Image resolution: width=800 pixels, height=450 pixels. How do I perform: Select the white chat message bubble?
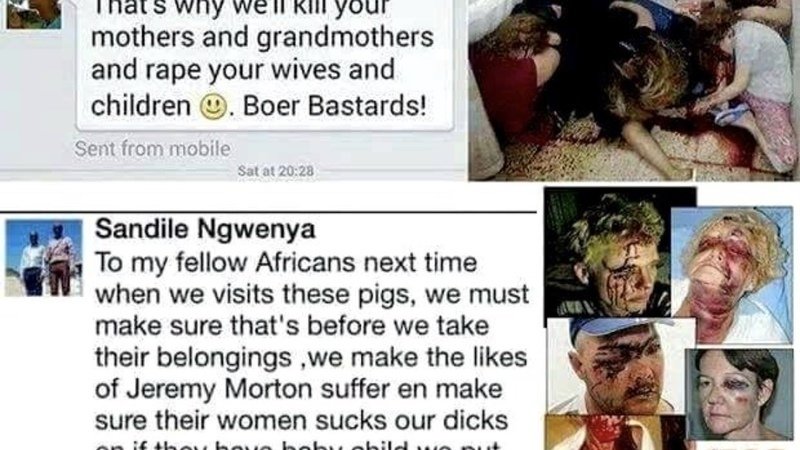pyautogui.click(x=264, y=64)
